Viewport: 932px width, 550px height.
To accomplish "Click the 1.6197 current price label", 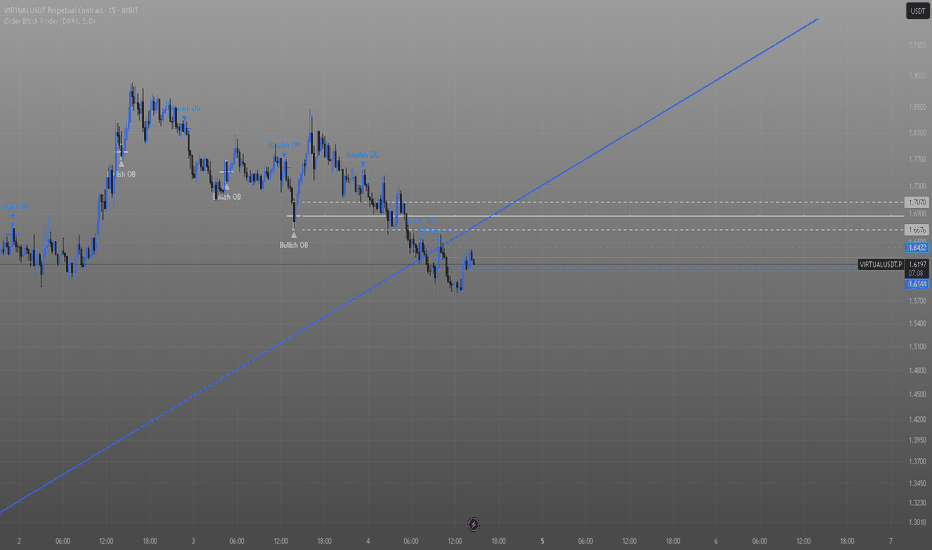I will 917,264.
